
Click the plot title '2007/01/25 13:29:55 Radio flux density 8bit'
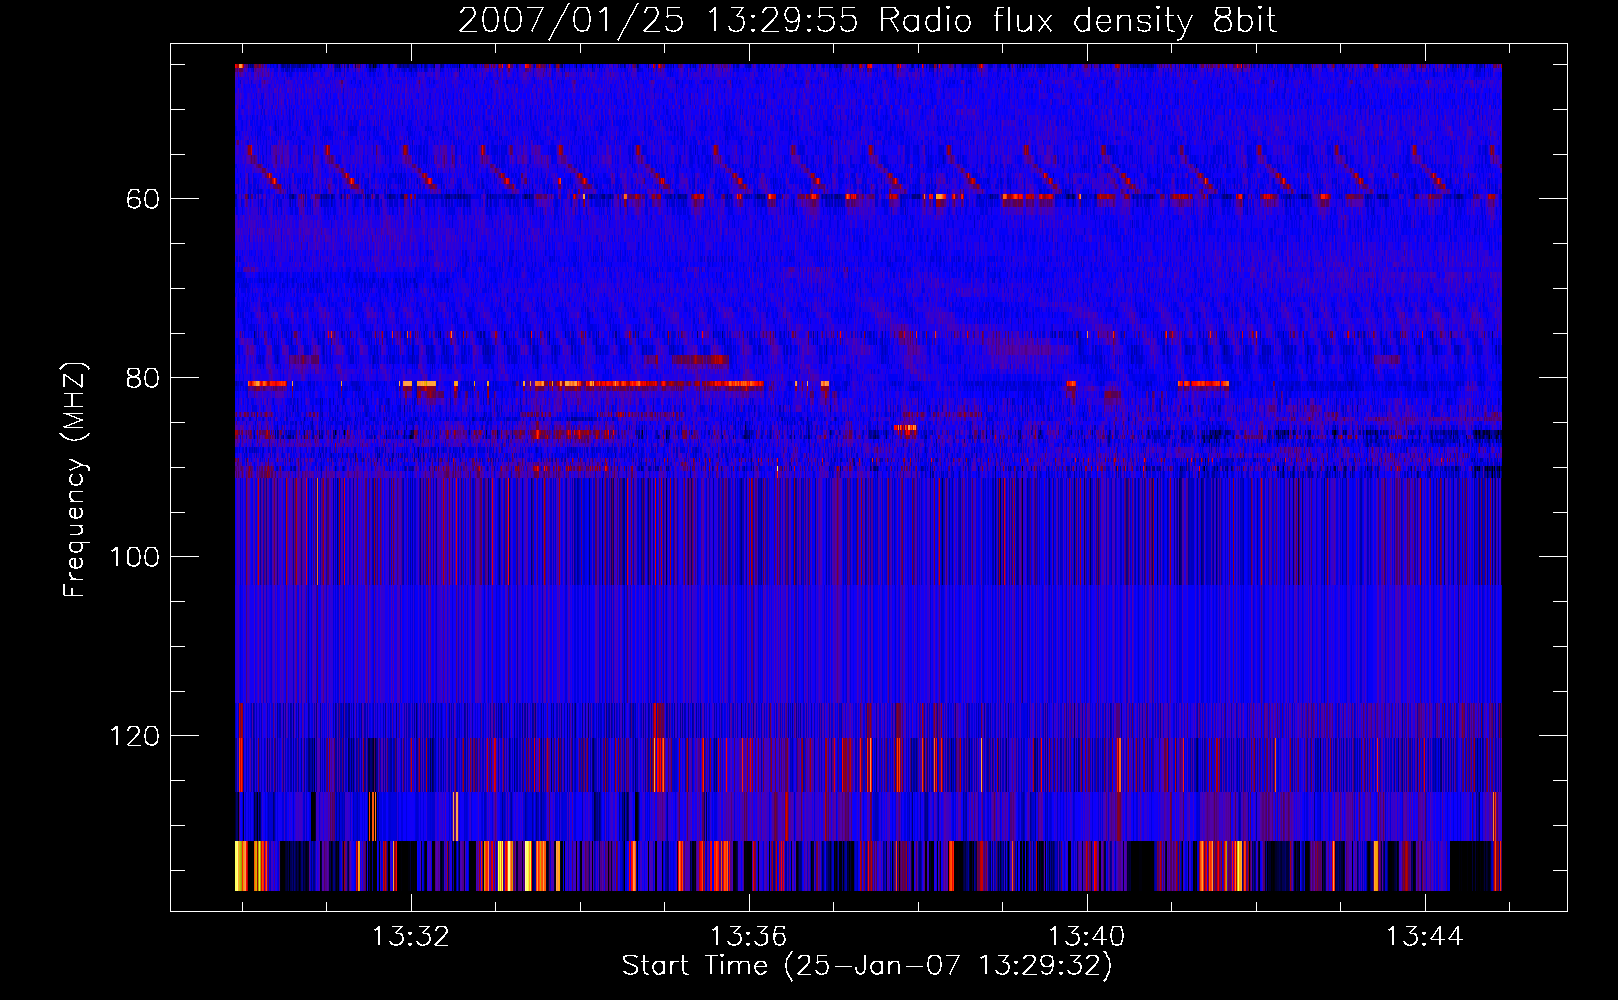868,20
